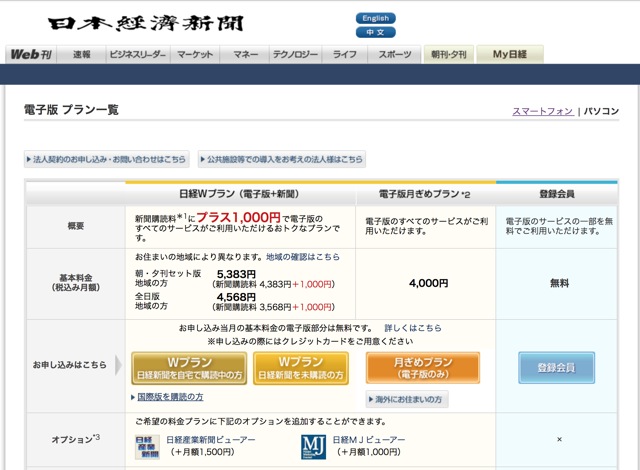Image resolution: width=640 pixels, height=470 pixels.
Task: Open the スポーツ tab
Action: coord(395,54)
